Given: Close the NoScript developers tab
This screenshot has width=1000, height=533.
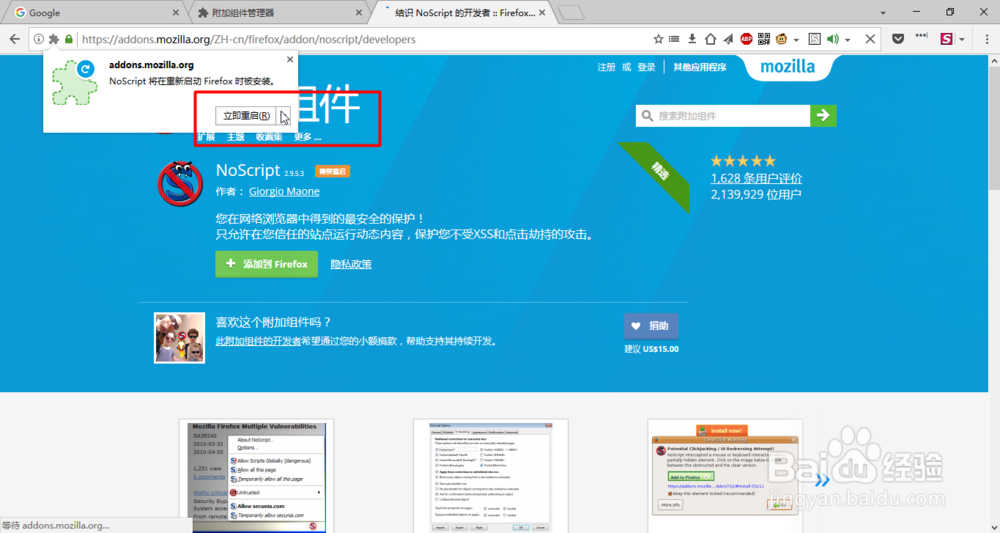Looking at the screenshot, I should point(542,12).
